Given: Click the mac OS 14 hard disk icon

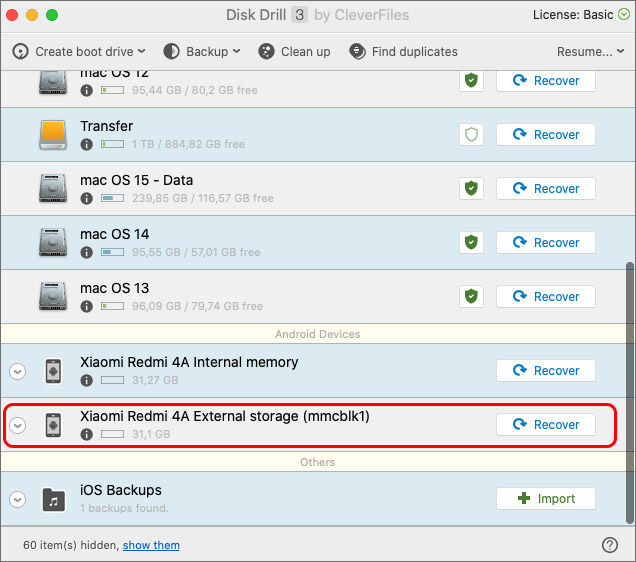Looking at the screenshot, I should 53,242.
